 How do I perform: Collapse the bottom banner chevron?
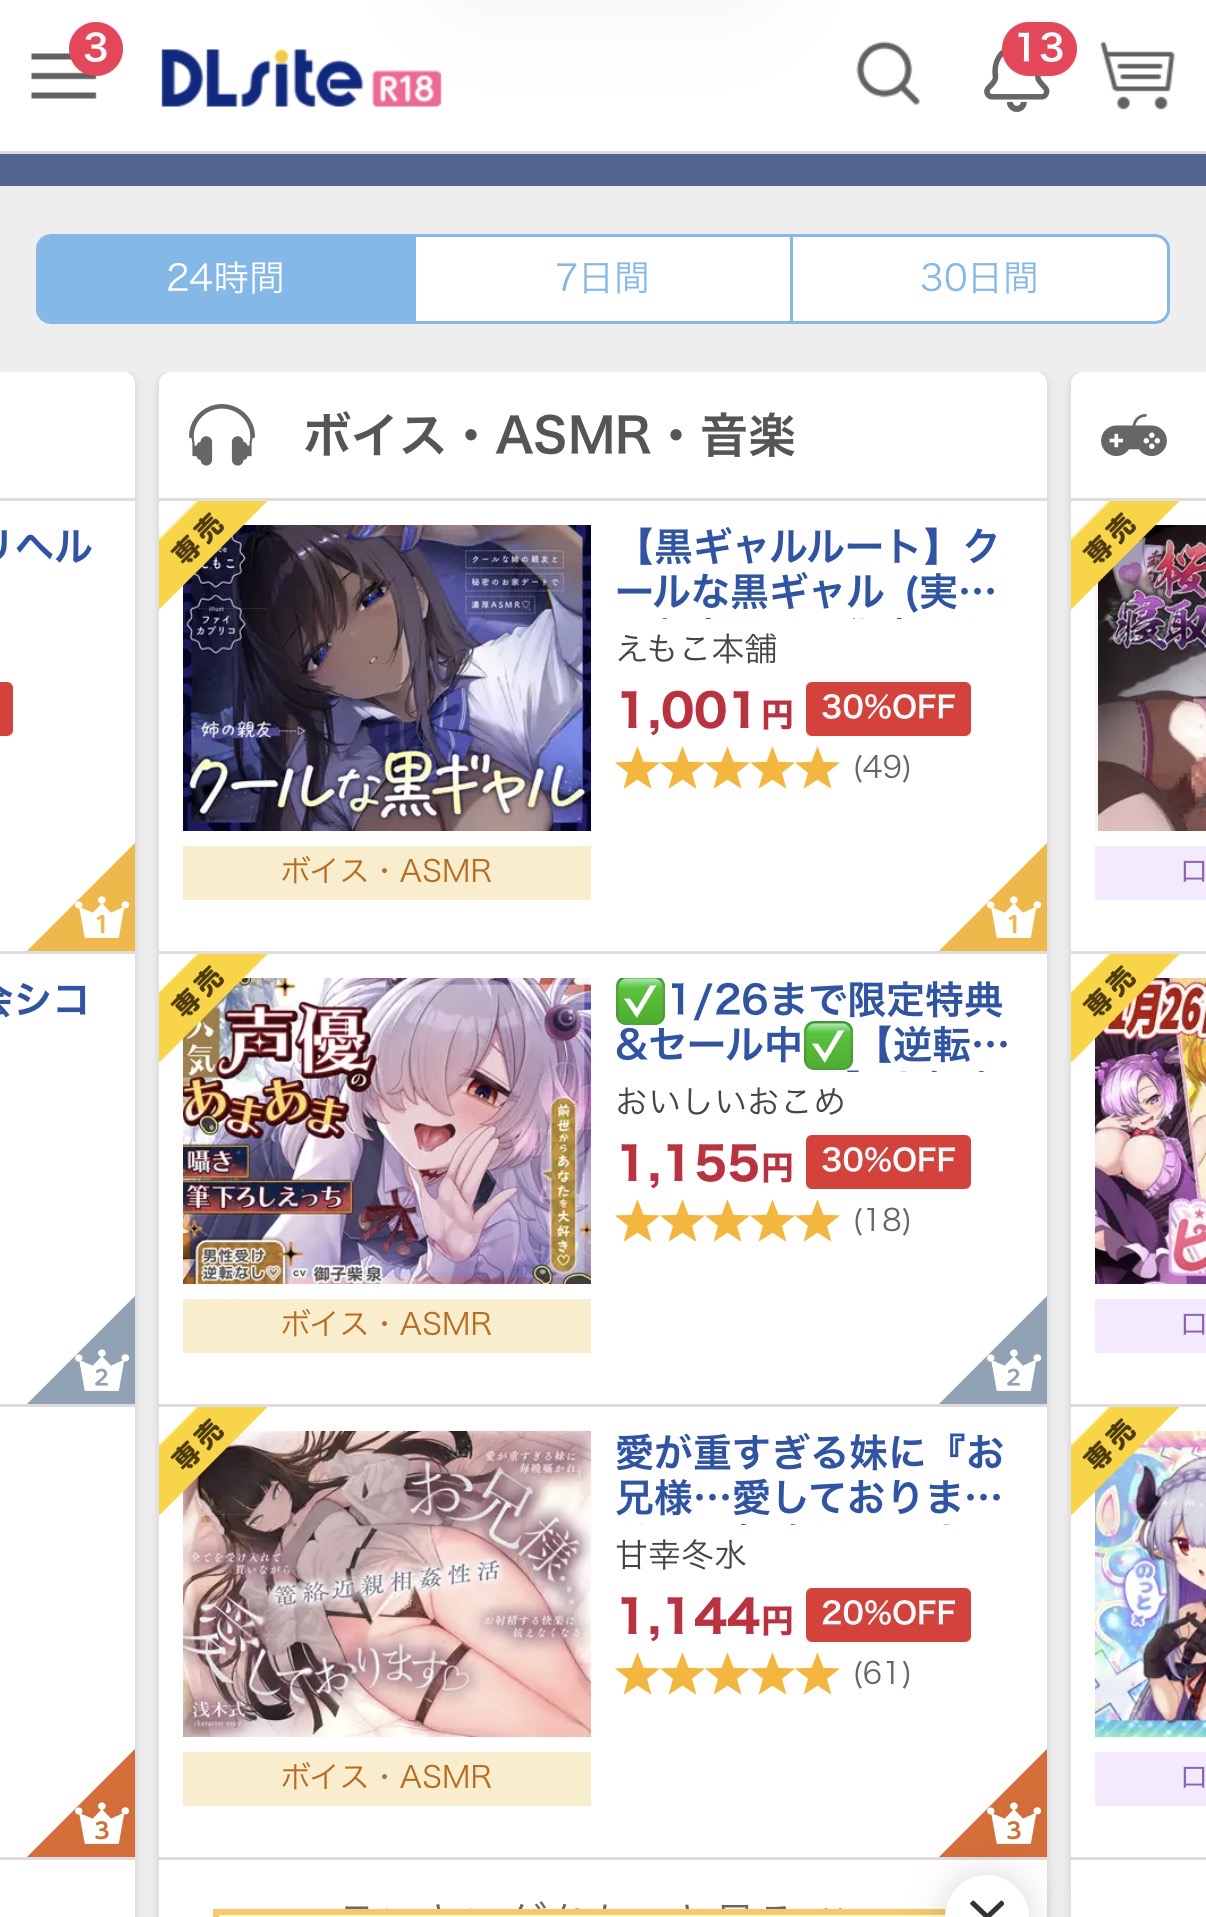pos(987,1898)
